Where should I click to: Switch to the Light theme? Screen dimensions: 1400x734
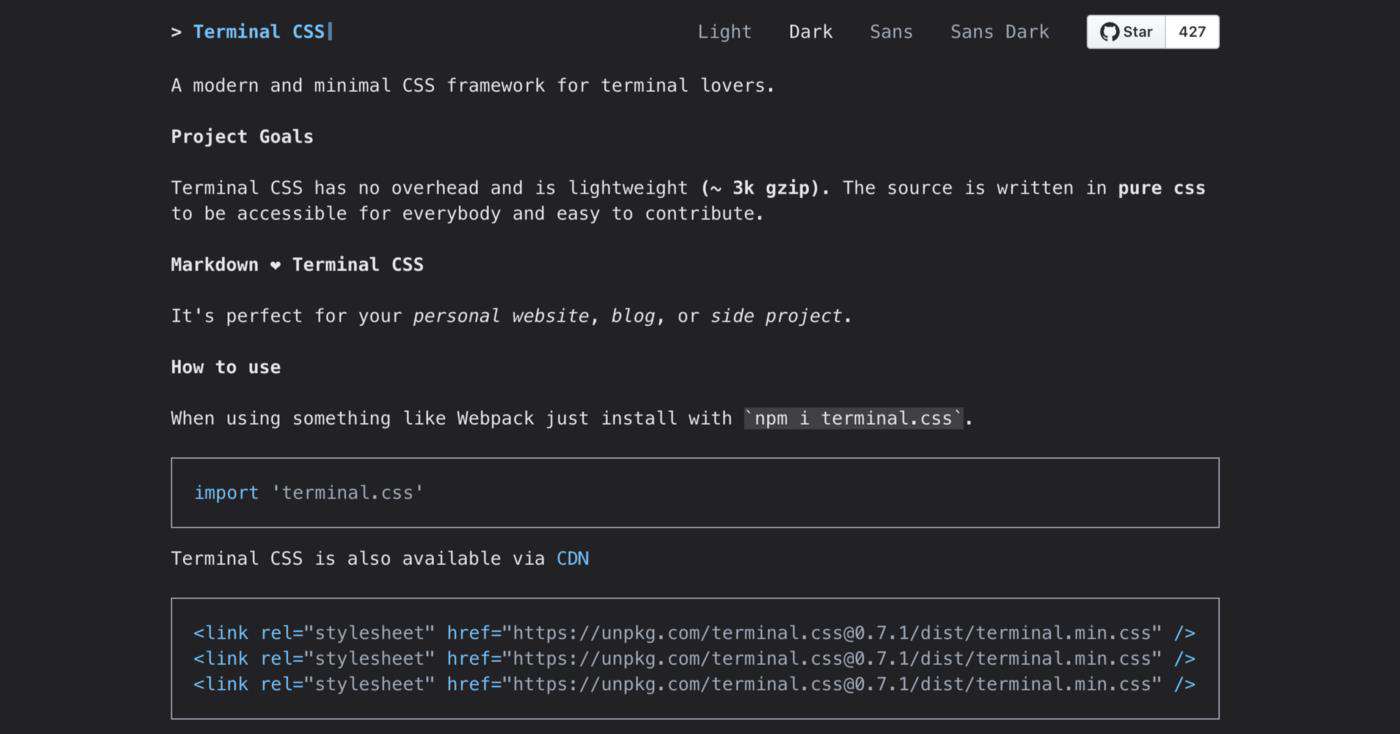pos(725,32)
